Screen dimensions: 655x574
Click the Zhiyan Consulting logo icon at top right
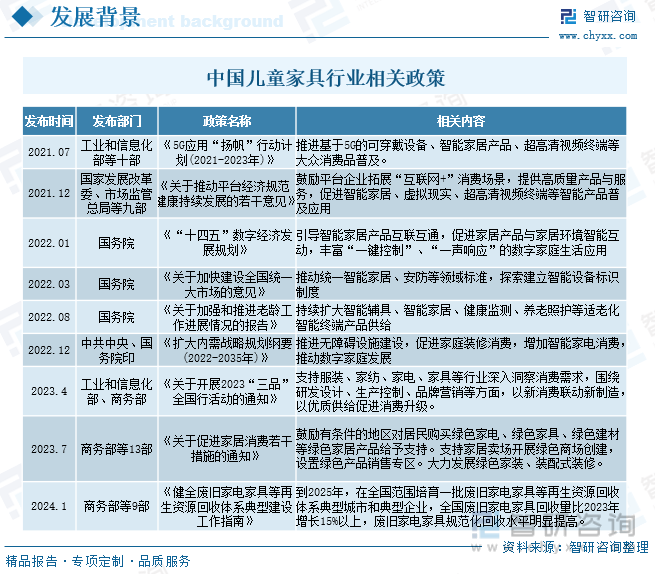point(568,16)
